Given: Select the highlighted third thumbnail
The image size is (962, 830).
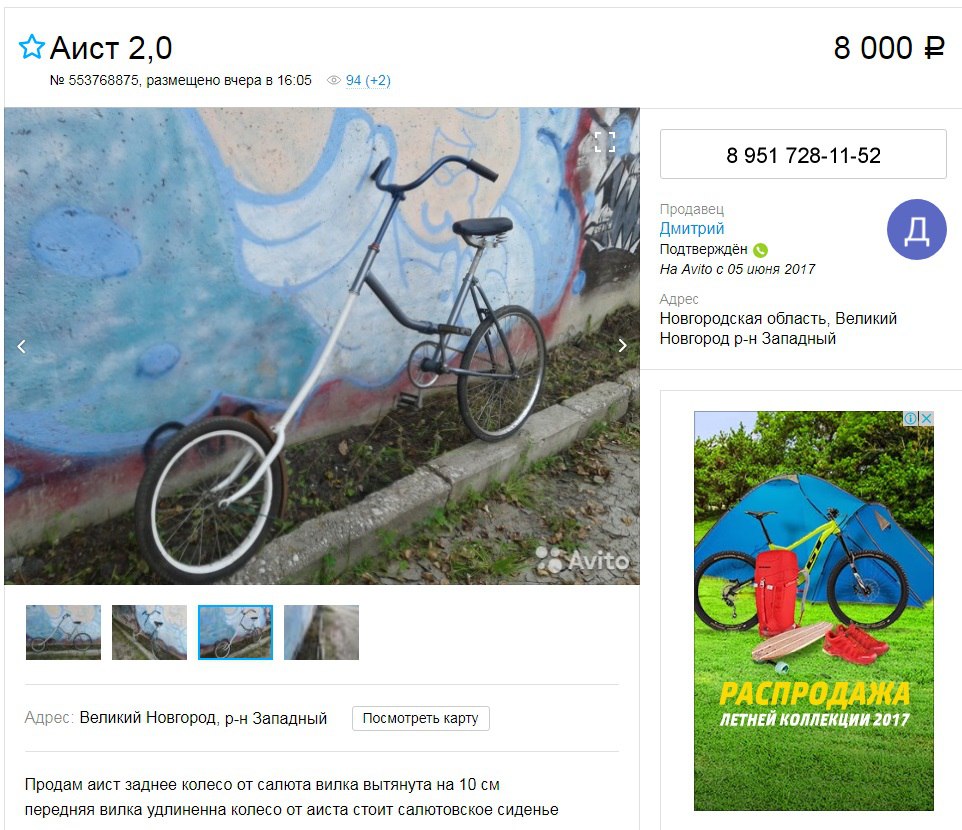Looking at the screenshot, I should click(236, 632).
